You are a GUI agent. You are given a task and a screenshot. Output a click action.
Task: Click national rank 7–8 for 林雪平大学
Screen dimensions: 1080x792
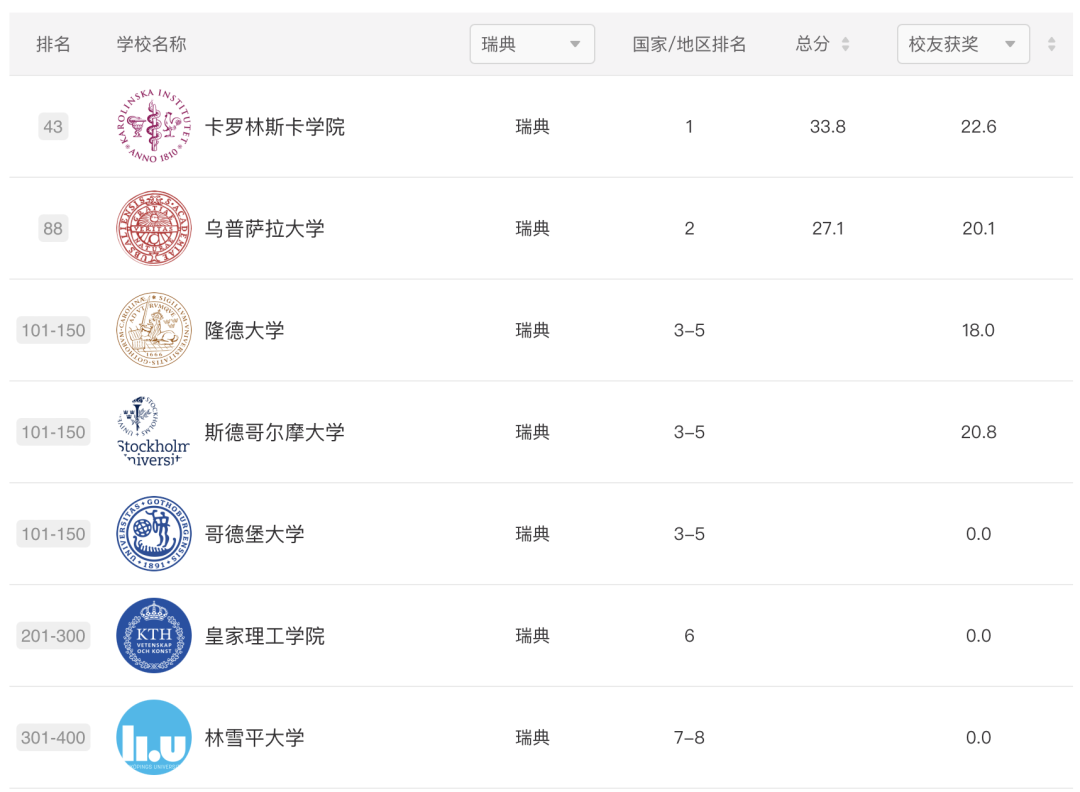point(689,738)
